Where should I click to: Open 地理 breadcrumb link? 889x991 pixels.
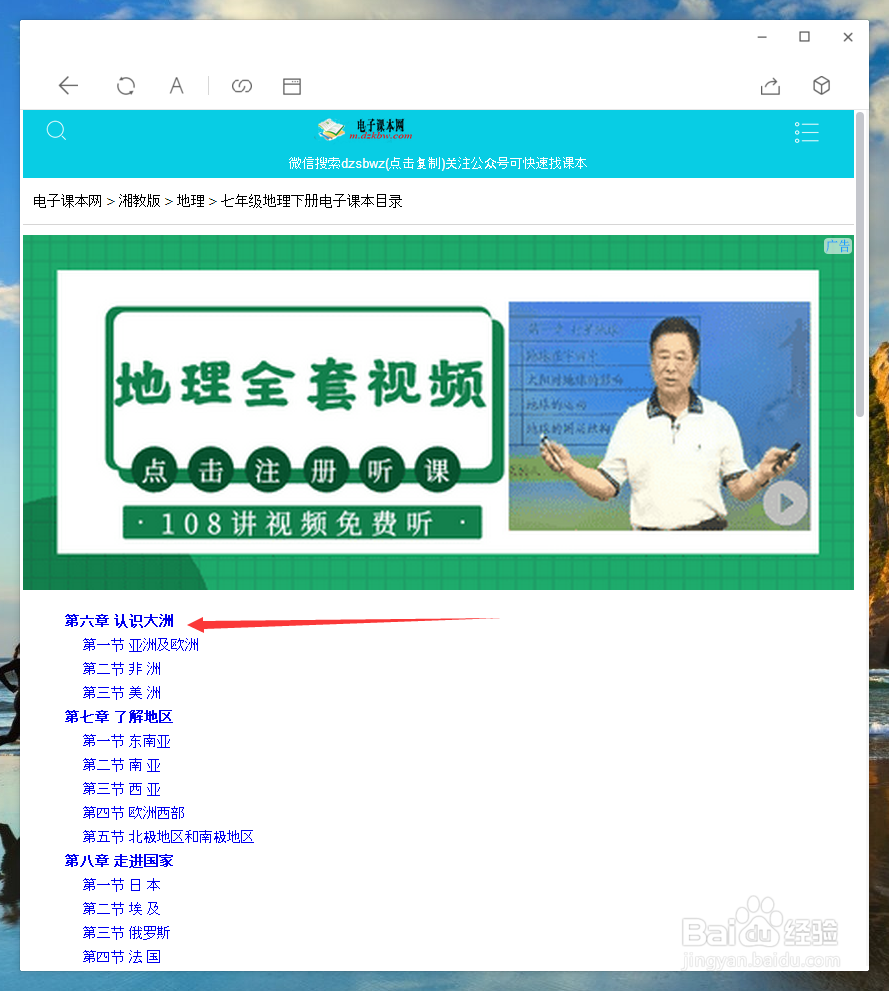[191, 201]
